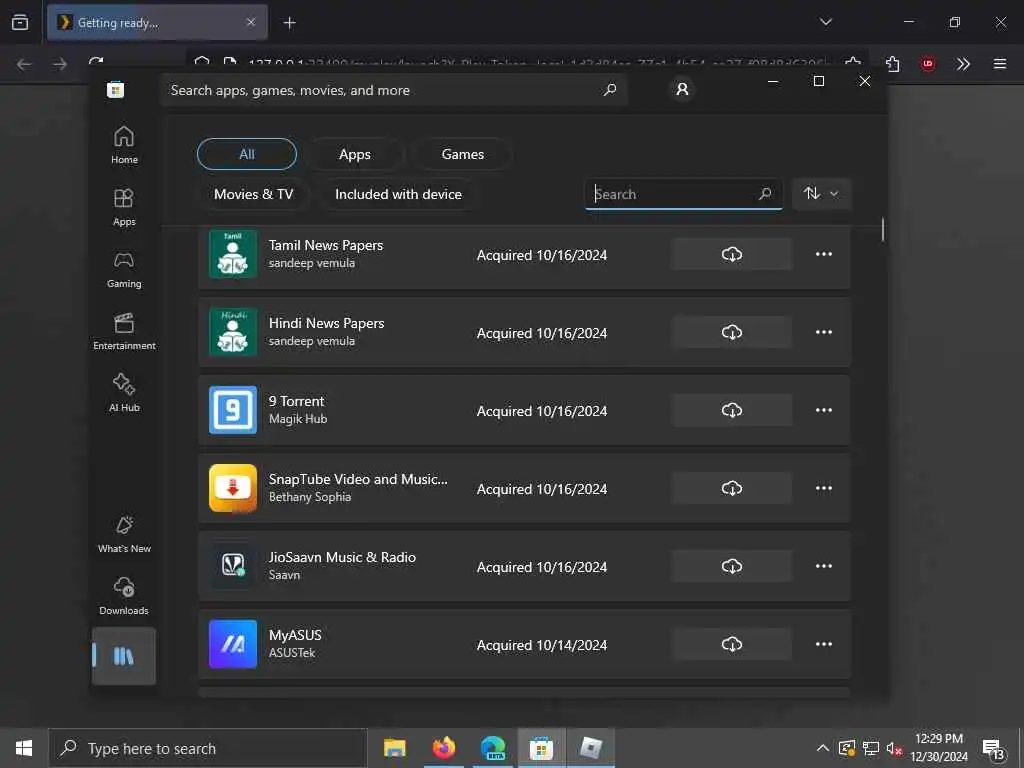Click the library Search input field
This screenshot has height=768, width=1024.
[x=683, y=194]
